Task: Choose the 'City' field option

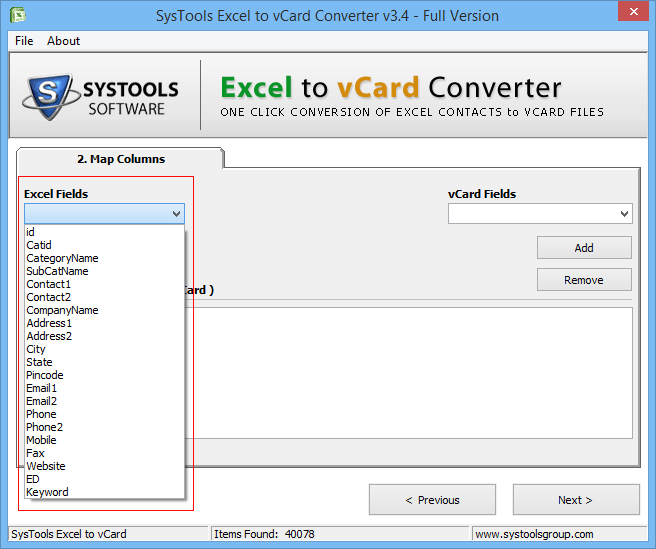Action: [105, 349]
